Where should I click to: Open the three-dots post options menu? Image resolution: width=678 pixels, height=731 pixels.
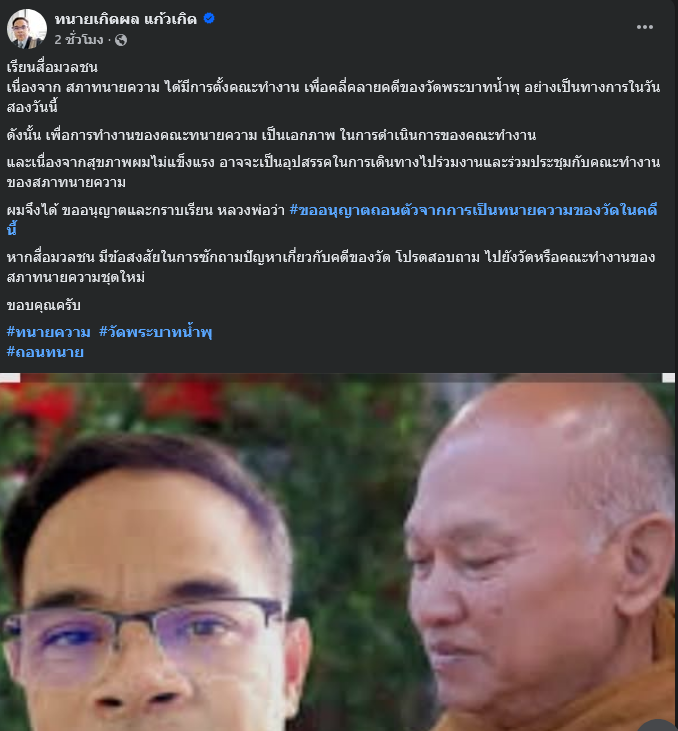tap(644, 27)
